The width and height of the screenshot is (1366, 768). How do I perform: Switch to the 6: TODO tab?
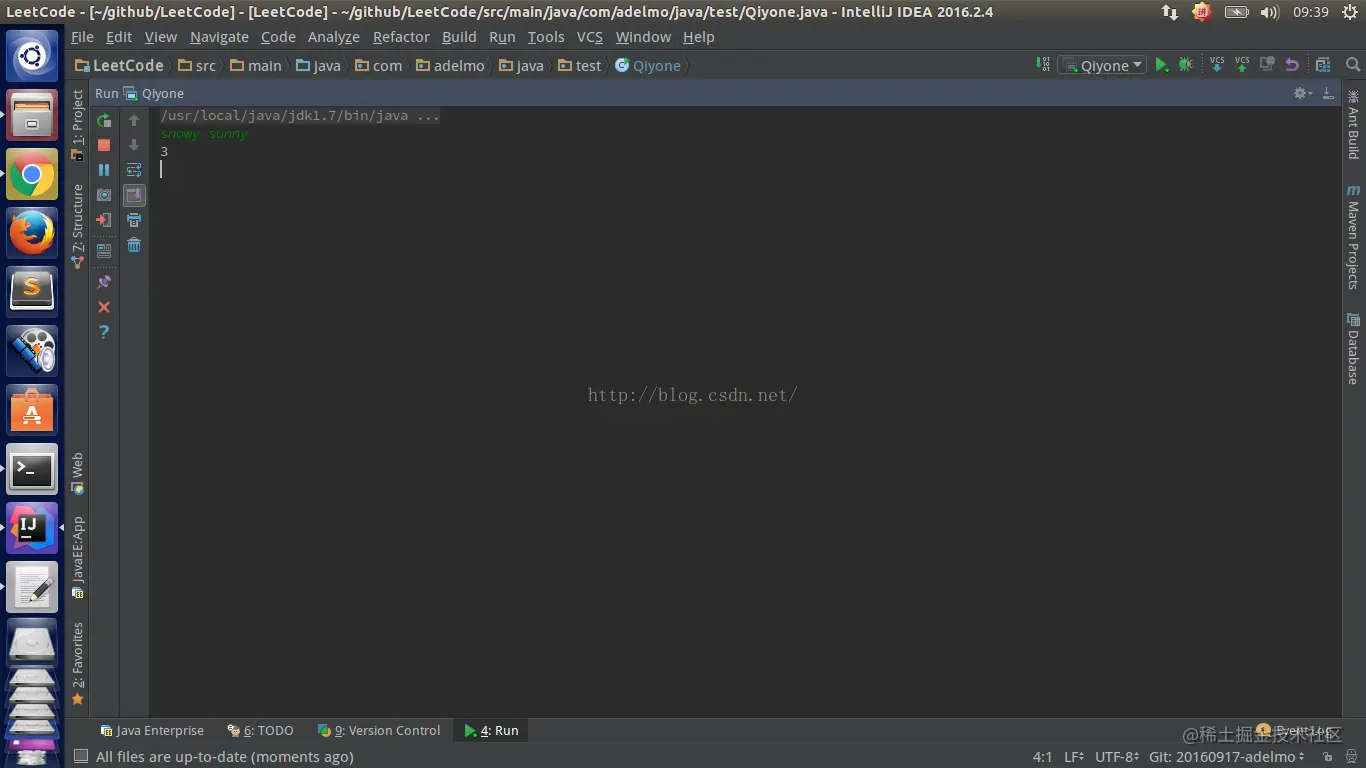pyautogui.click(x=261, y=731)
